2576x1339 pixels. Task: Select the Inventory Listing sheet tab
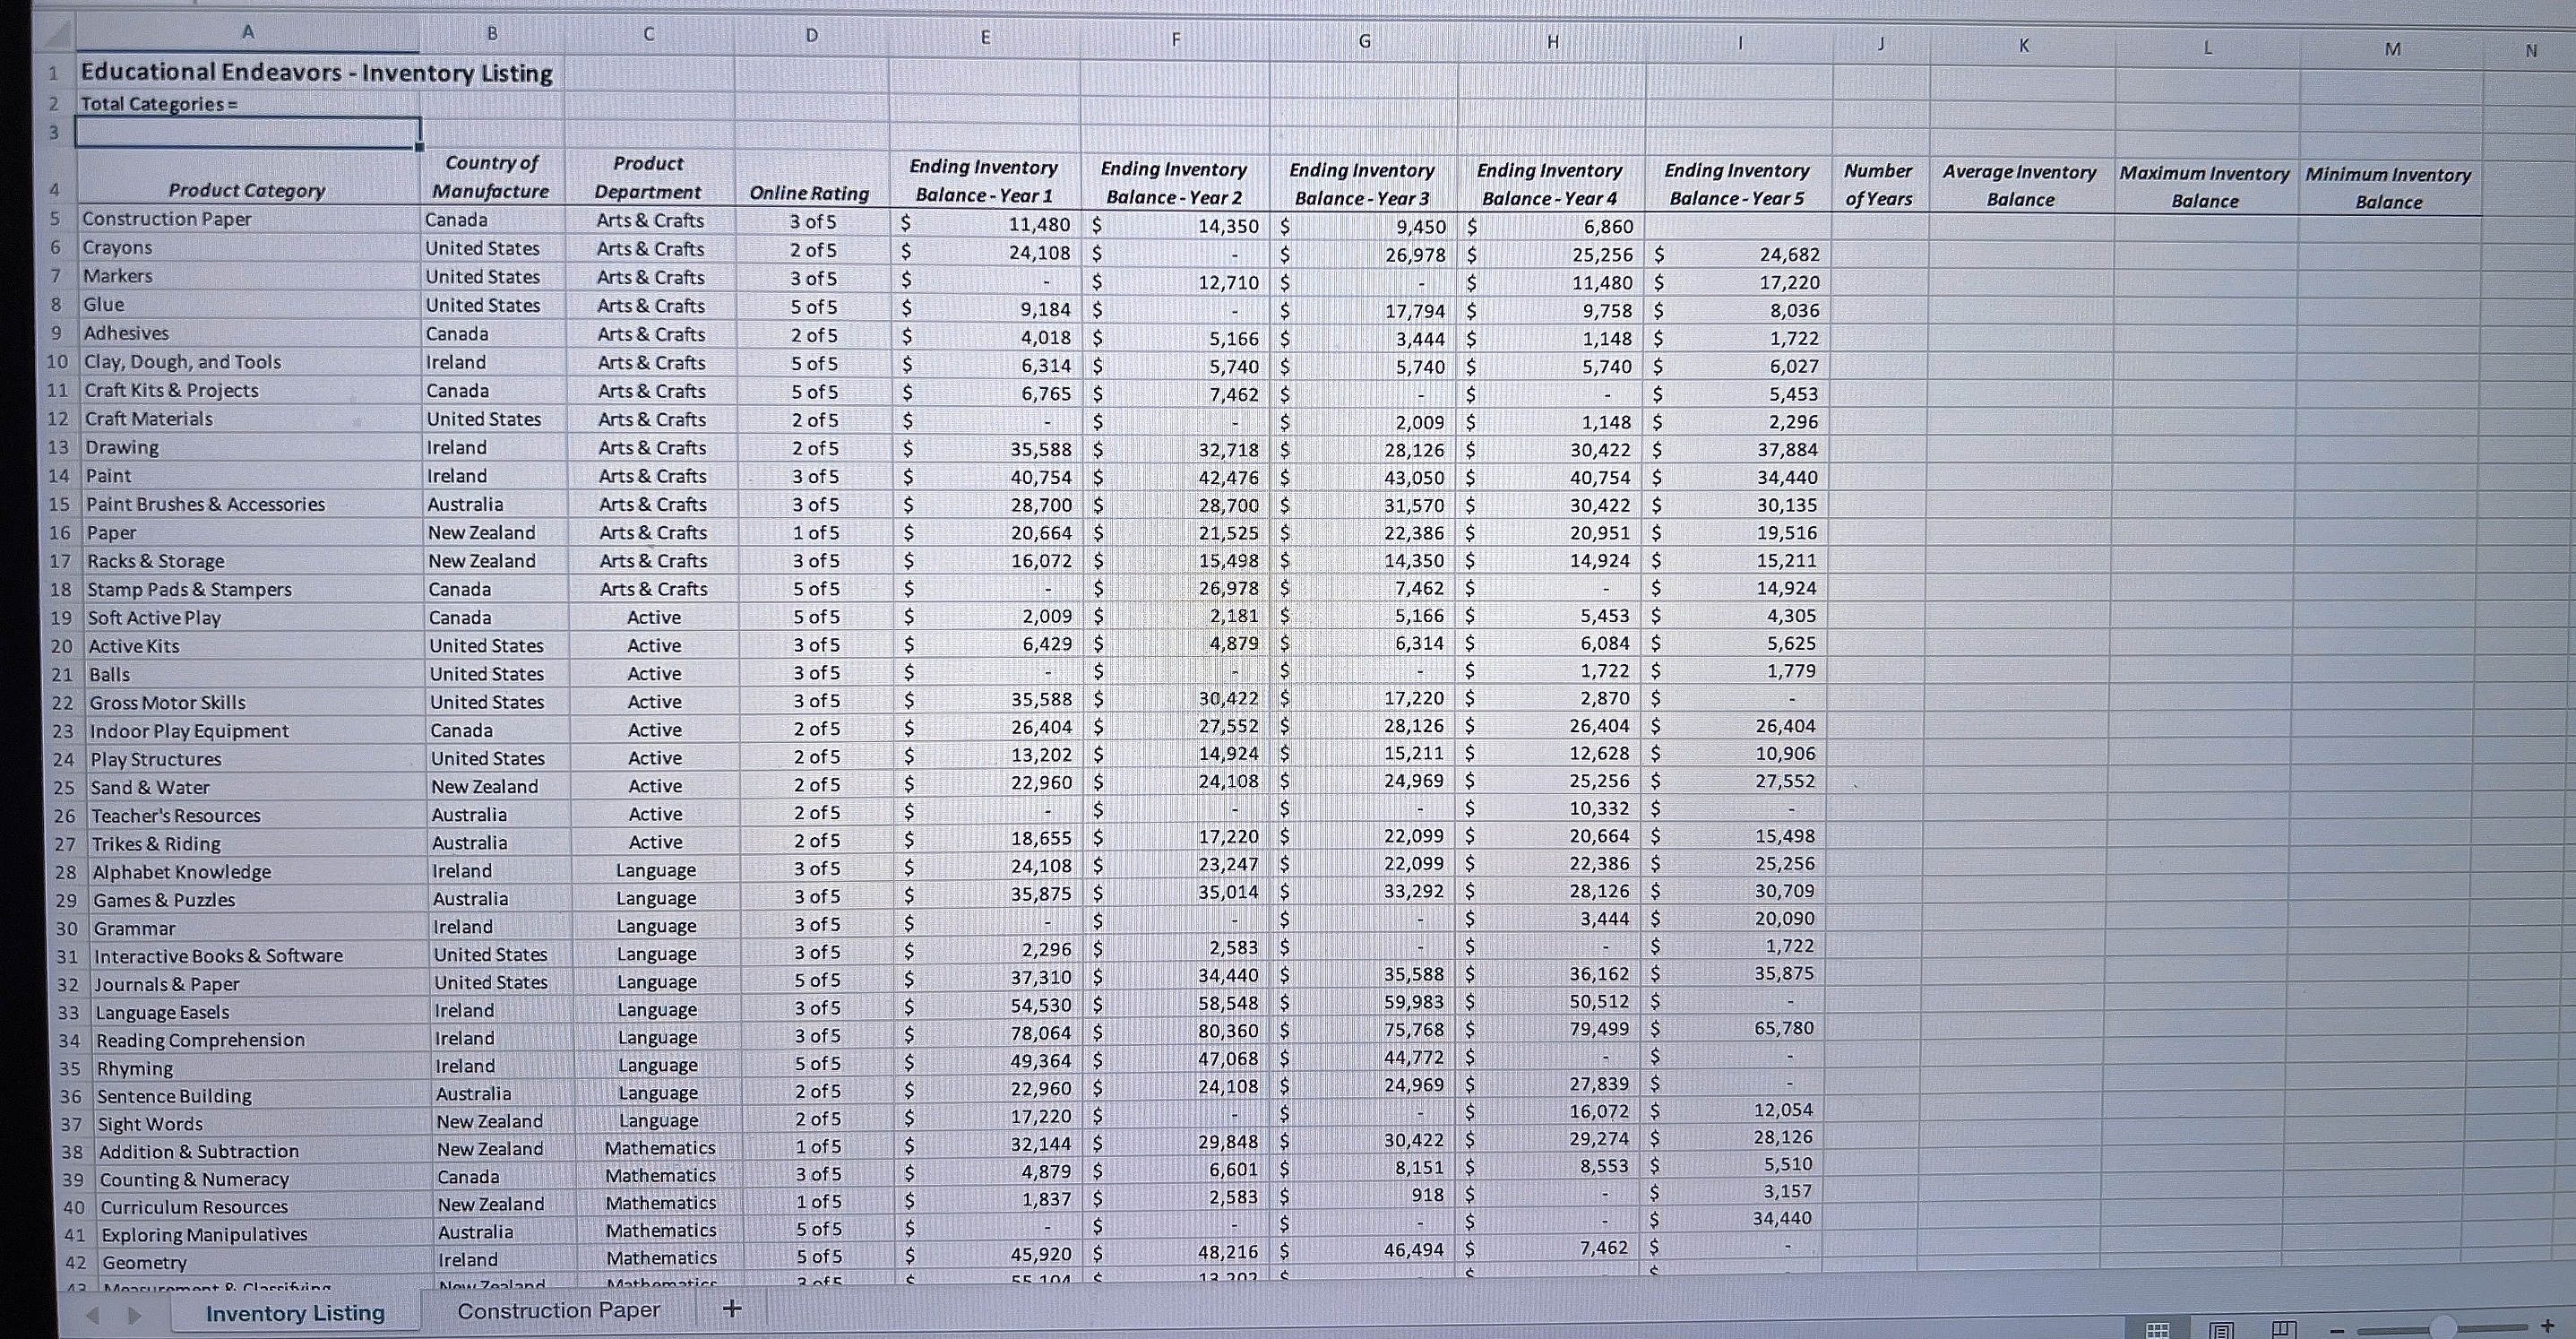pyautogui.click(x=293, y=1313)
